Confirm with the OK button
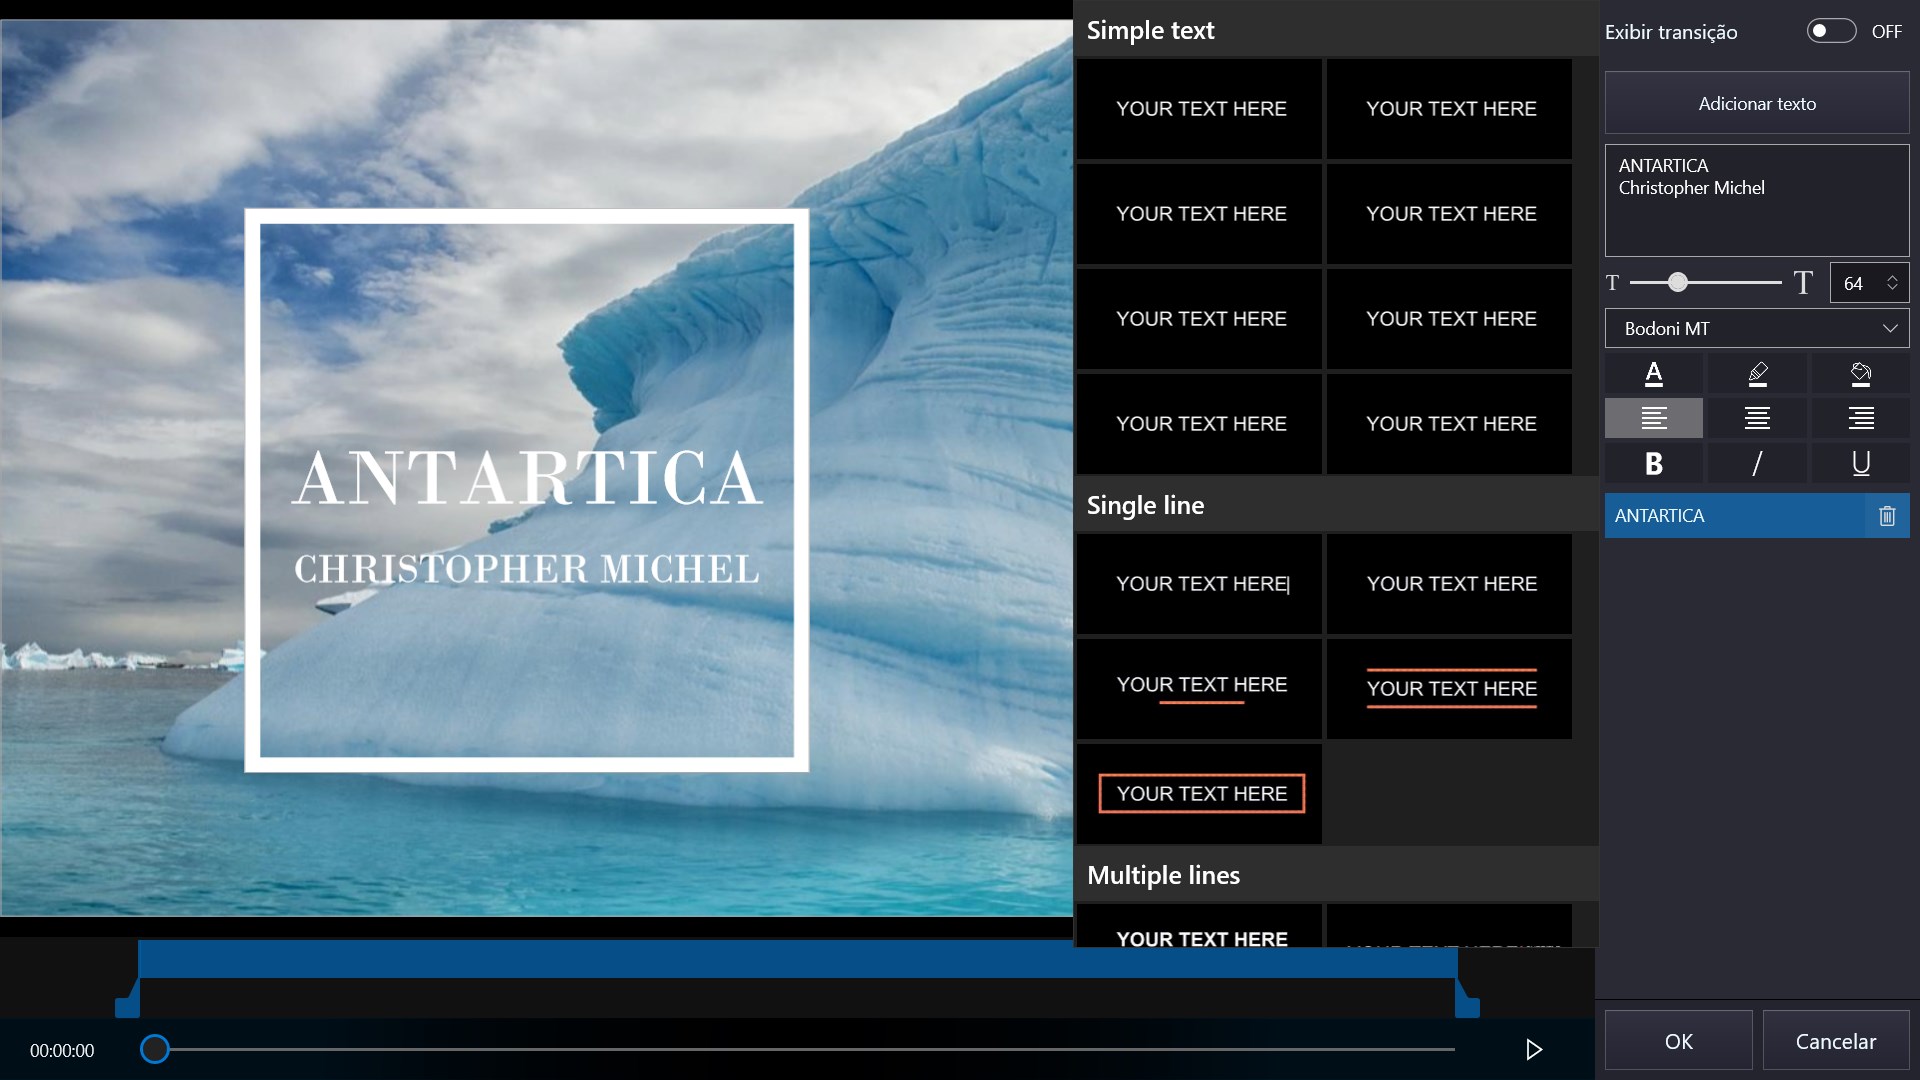1920x1080 pixels. (x=1679, y=1041)
